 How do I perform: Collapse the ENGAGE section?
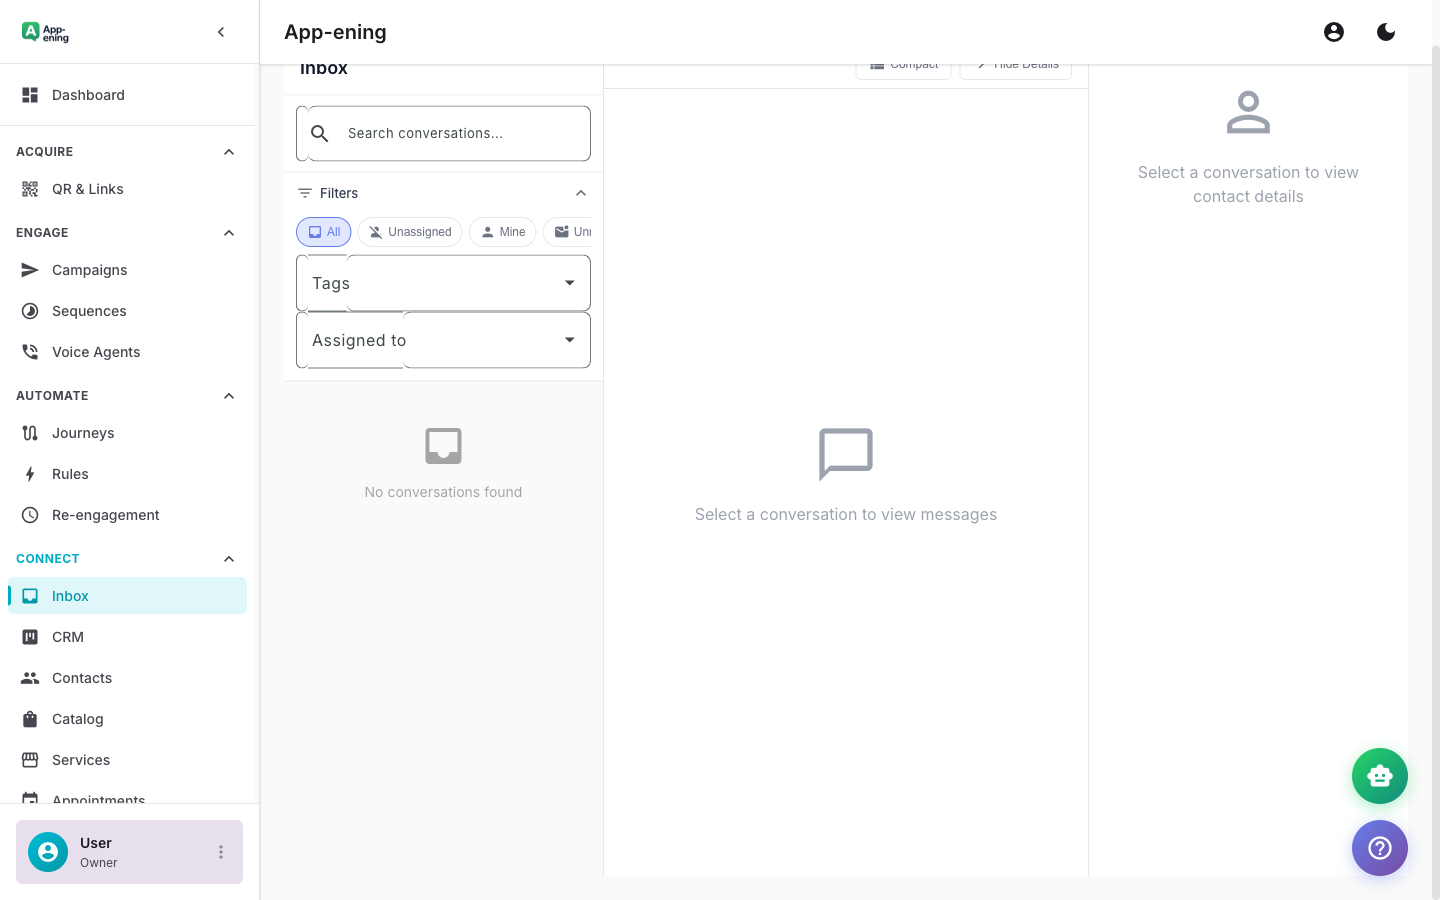[x=228, y=232]
